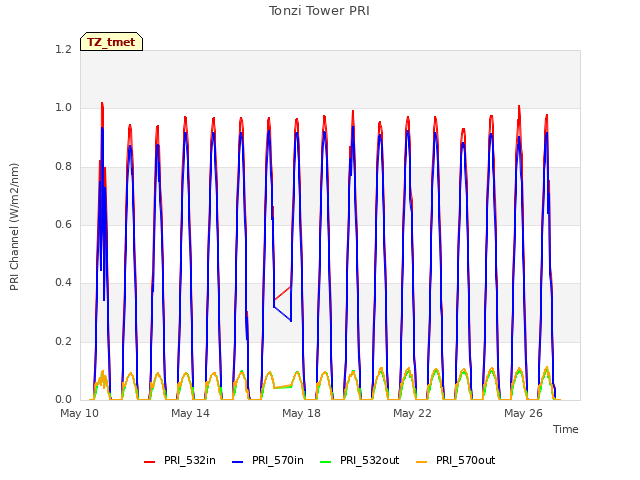Click the 1.0 y-axis tick label
This screenshot has height=480, width=640.
click(x=64, y=108)
